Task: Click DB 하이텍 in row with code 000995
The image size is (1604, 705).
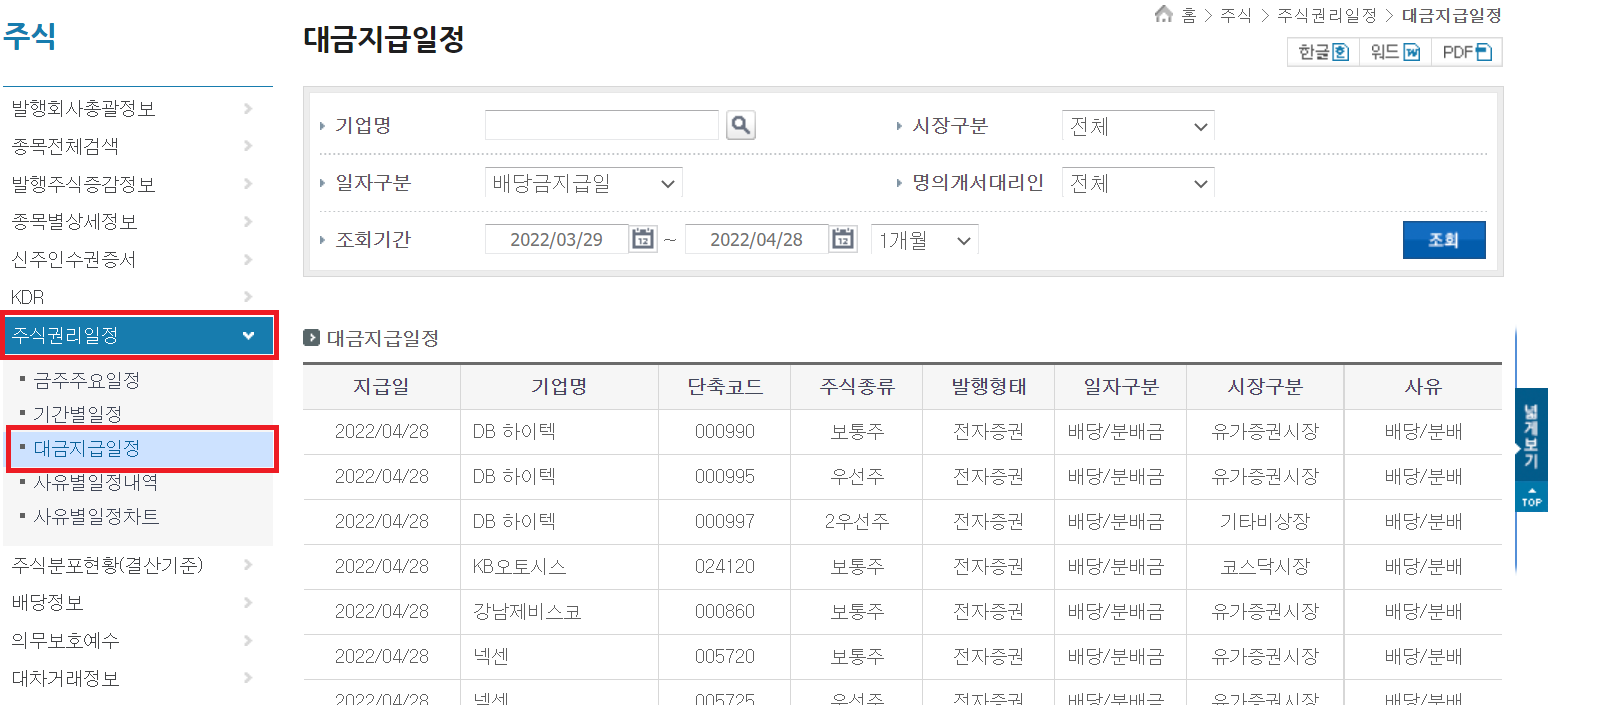Action: [x=514, y=477]
